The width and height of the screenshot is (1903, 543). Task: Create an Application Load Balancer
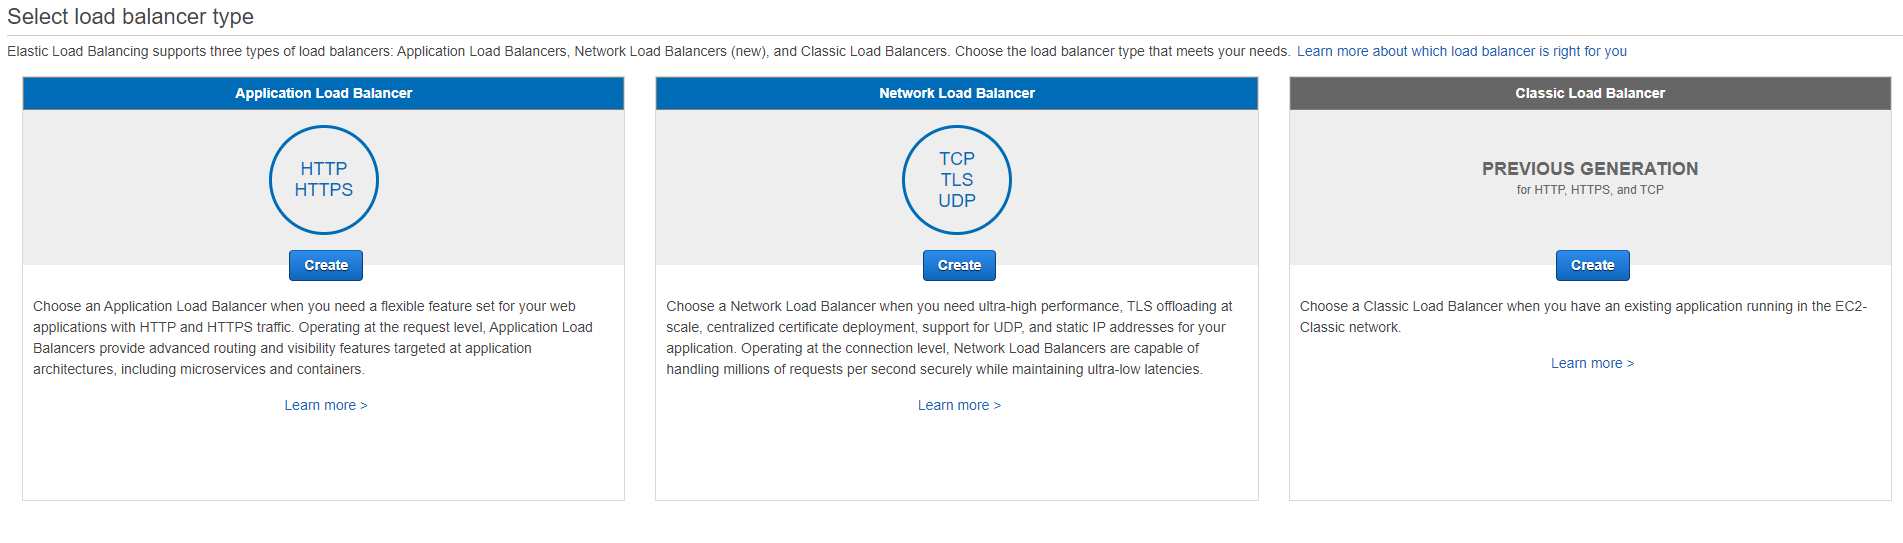coord(326,265)
